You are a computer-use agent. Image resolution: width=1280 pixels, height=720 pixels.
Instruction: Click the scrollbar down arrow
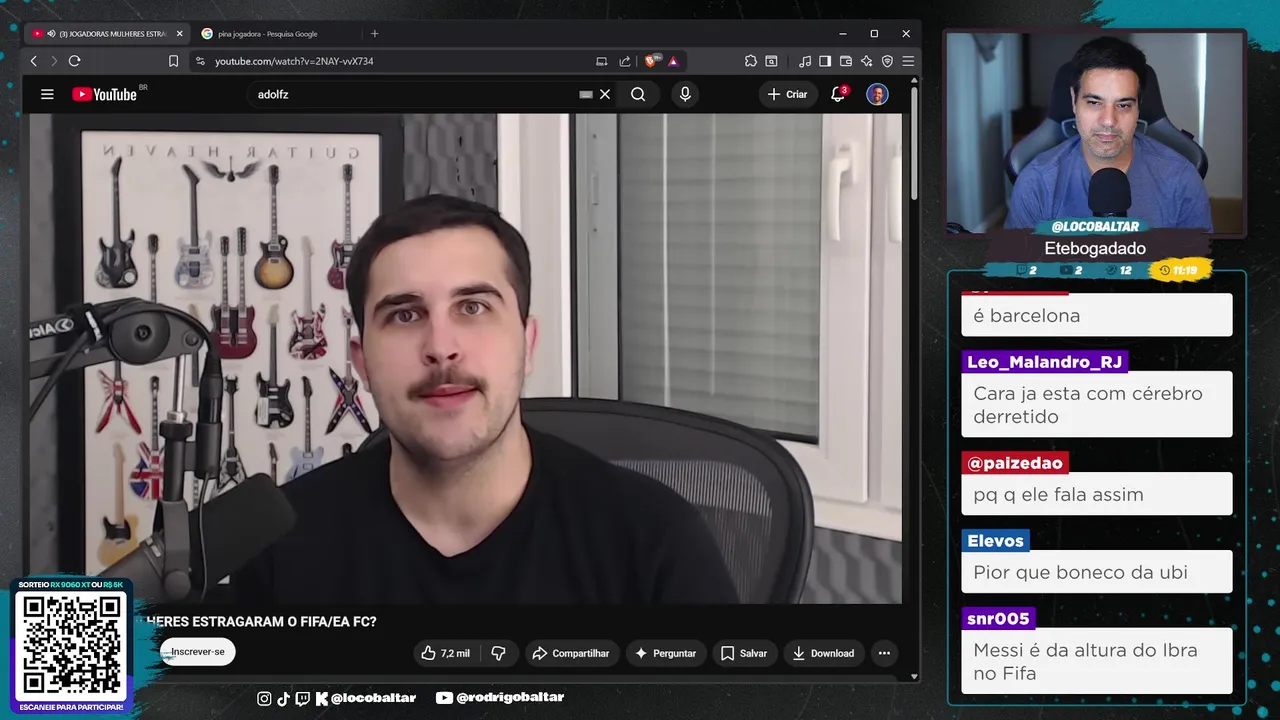(x=914, y=677)
